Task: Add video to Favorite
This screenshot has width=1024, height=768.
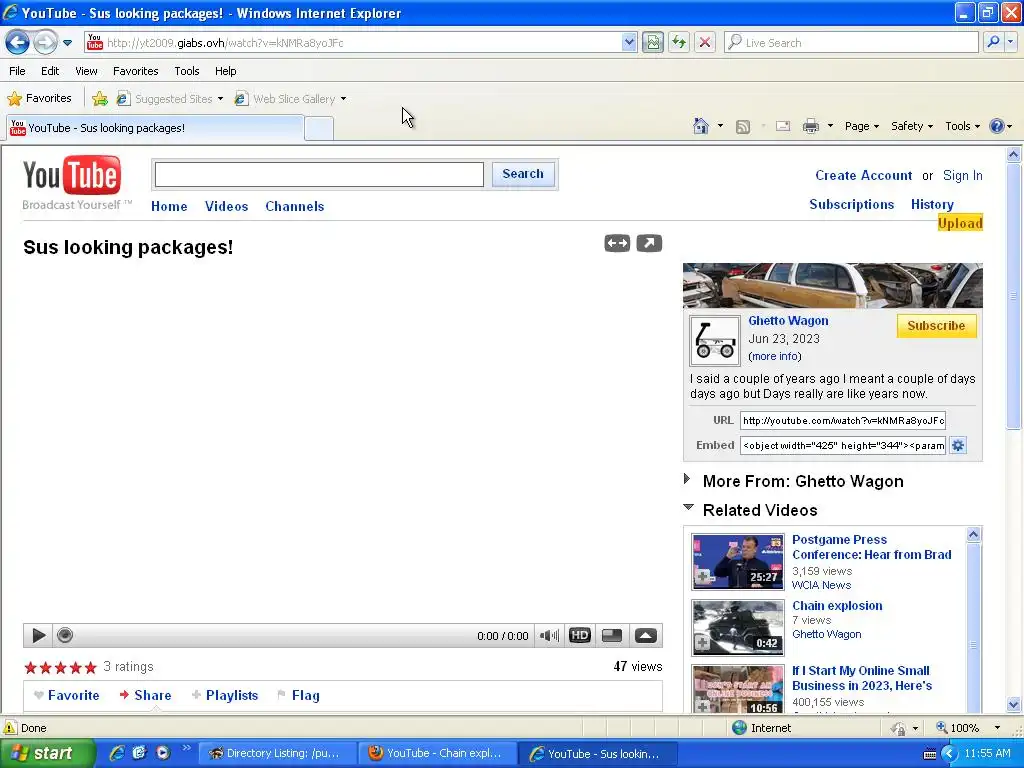Action: tap(66, 696)
